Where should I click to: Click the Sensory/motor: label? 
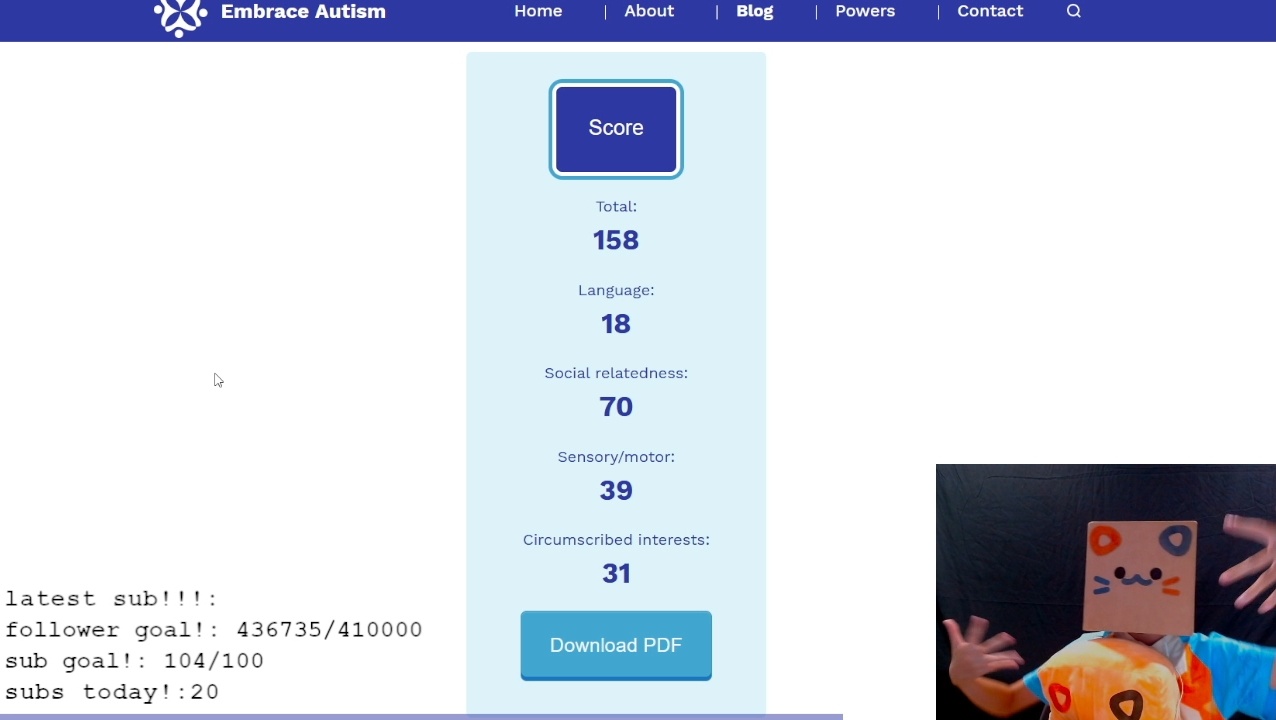[616, 457]
